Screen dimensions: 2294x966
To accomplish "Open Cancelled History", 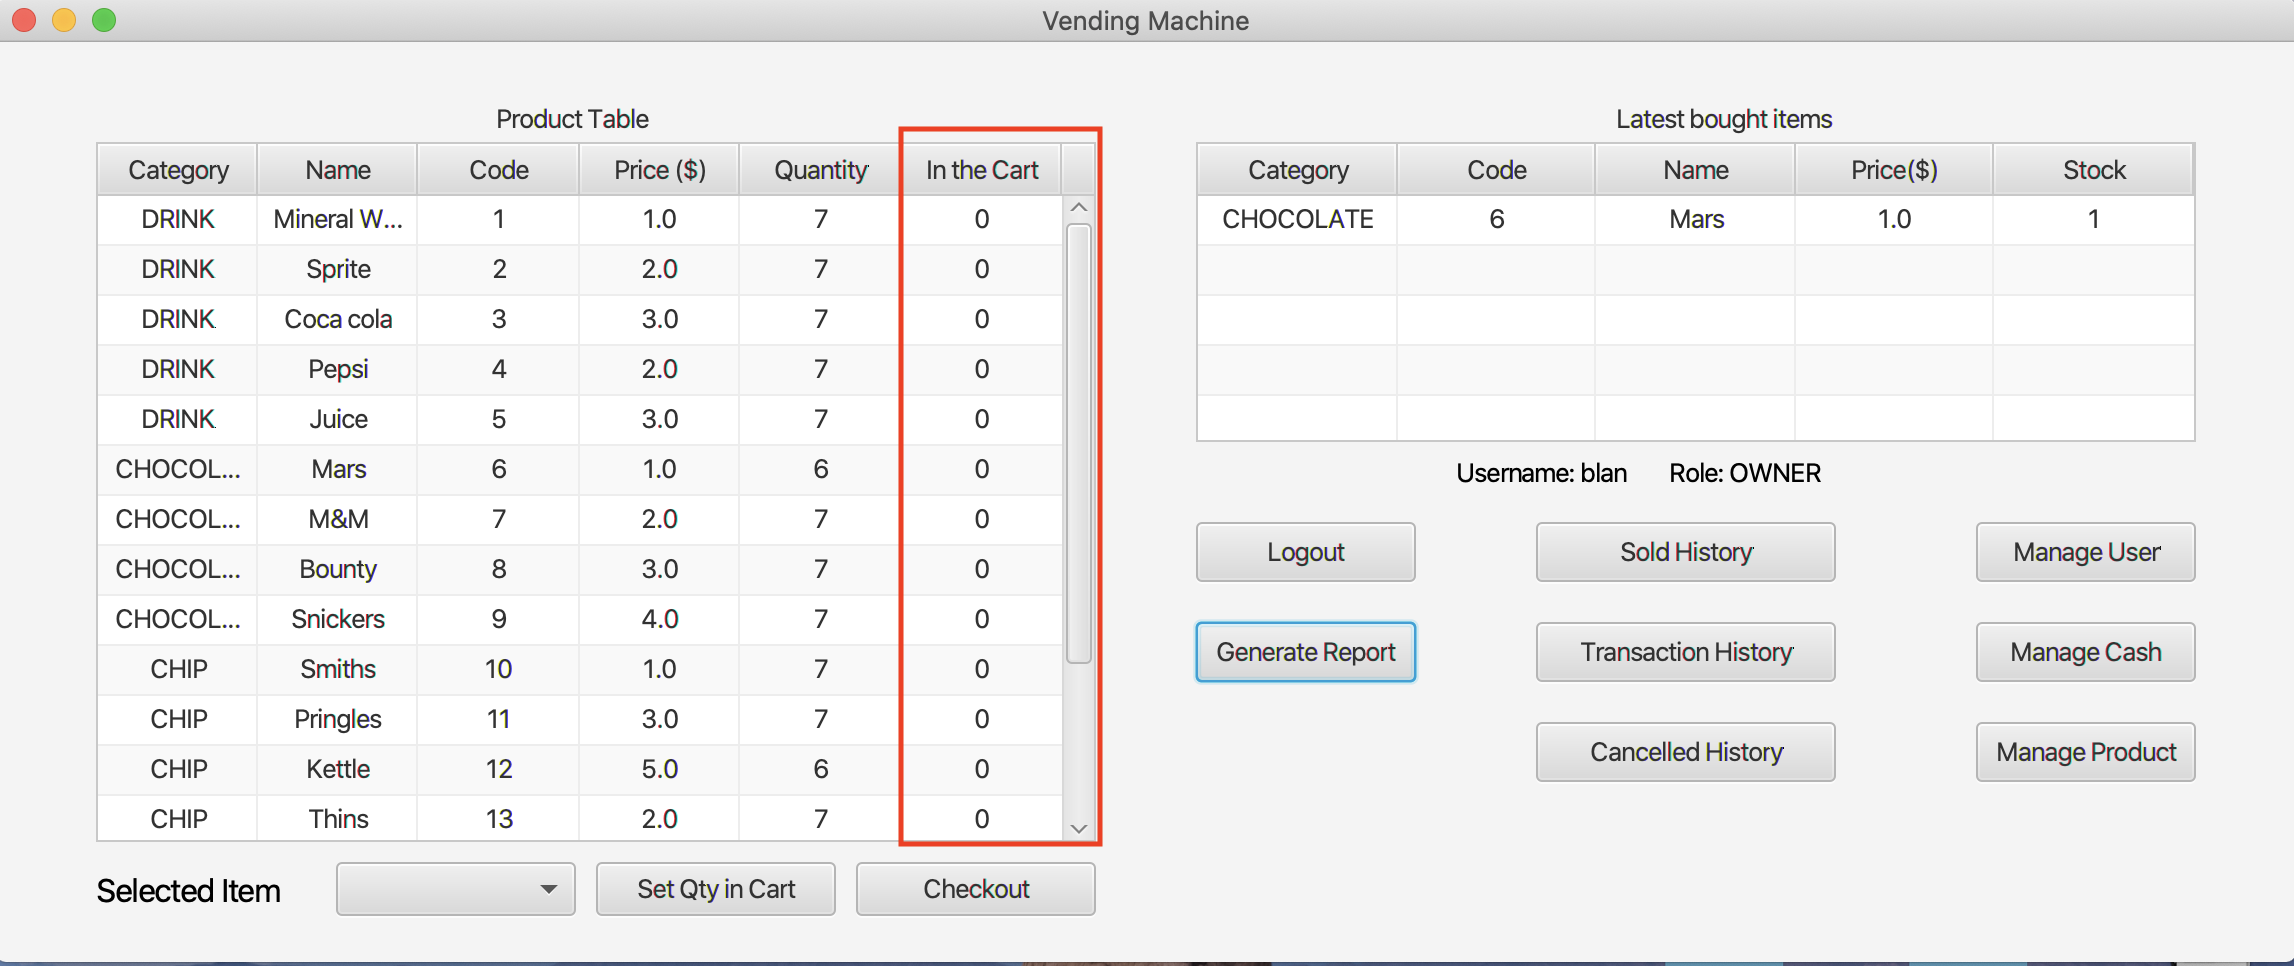I will [x=1685, y=752].
